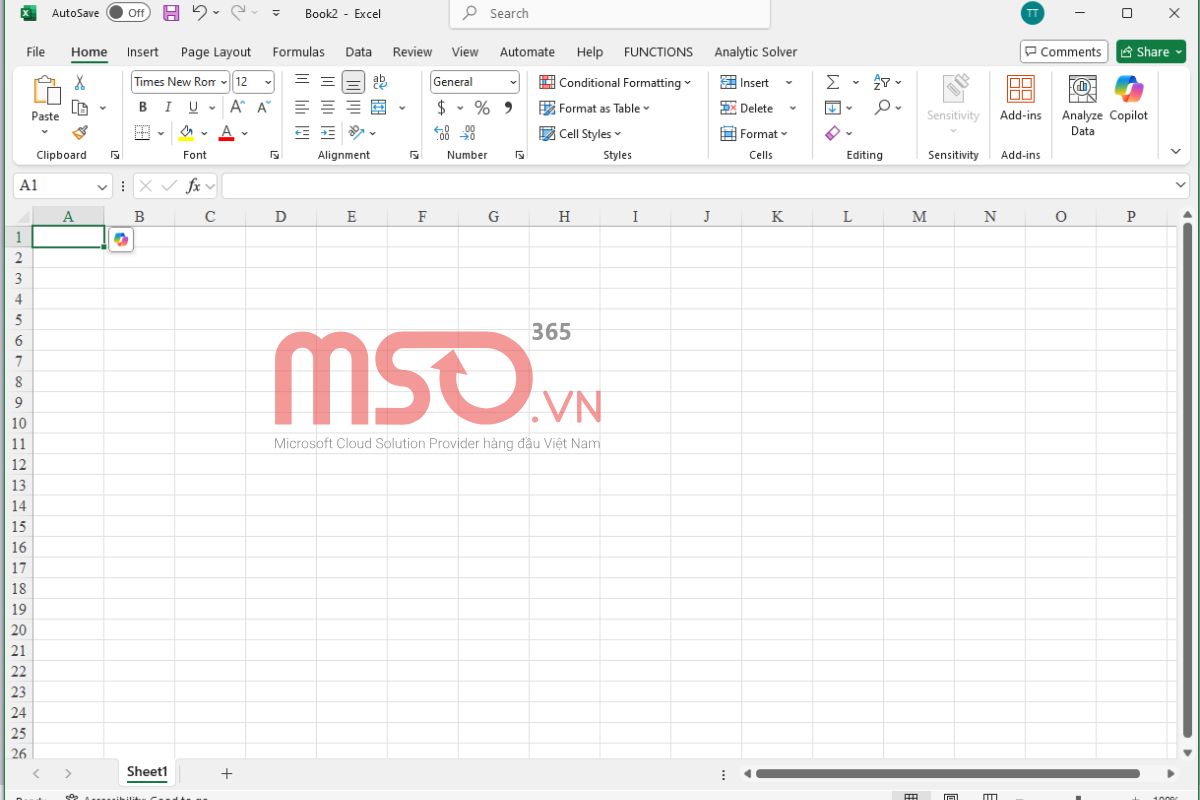This screenshot has height=800, width=1200.
Task: Apply Comma Style format
Action: [508, 107]
